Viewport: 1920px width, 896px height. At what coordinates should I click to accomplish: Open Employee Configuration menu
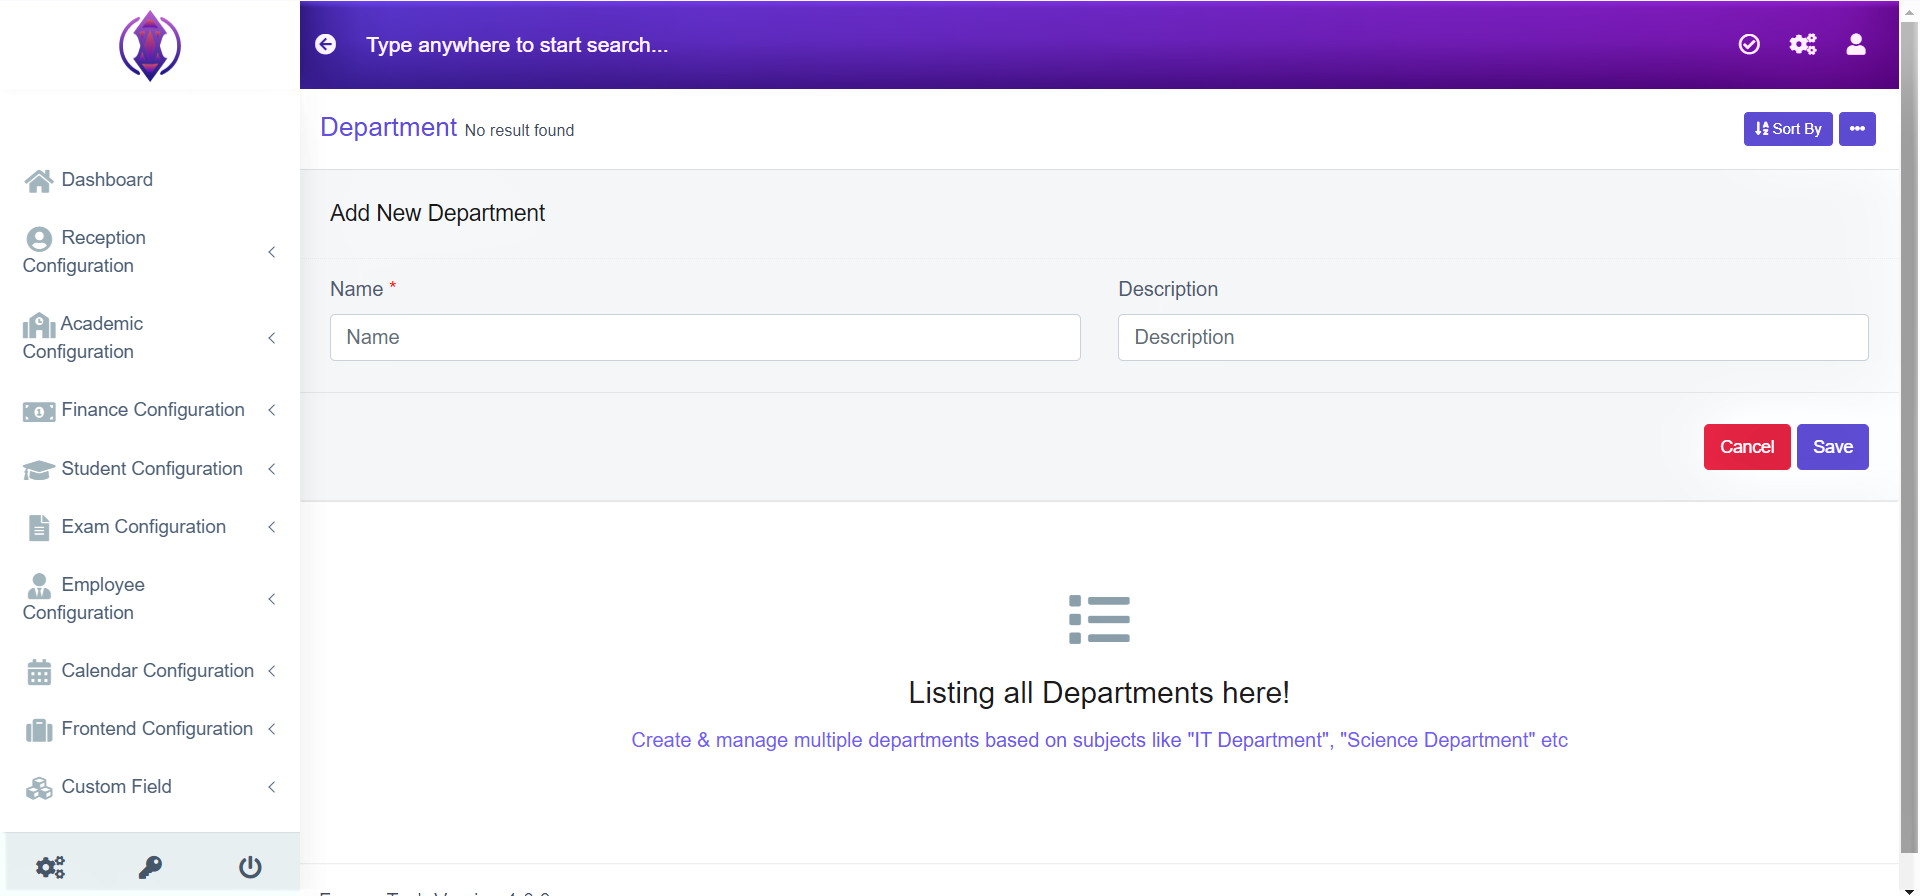(x=150, y=599)
